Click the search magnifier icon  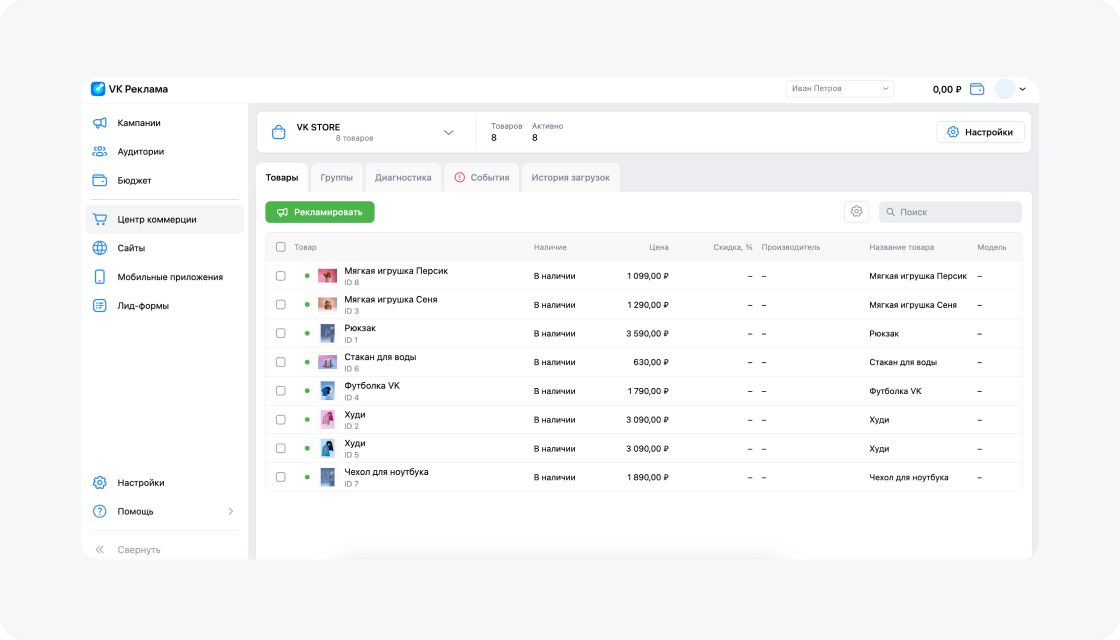[891, 212]
